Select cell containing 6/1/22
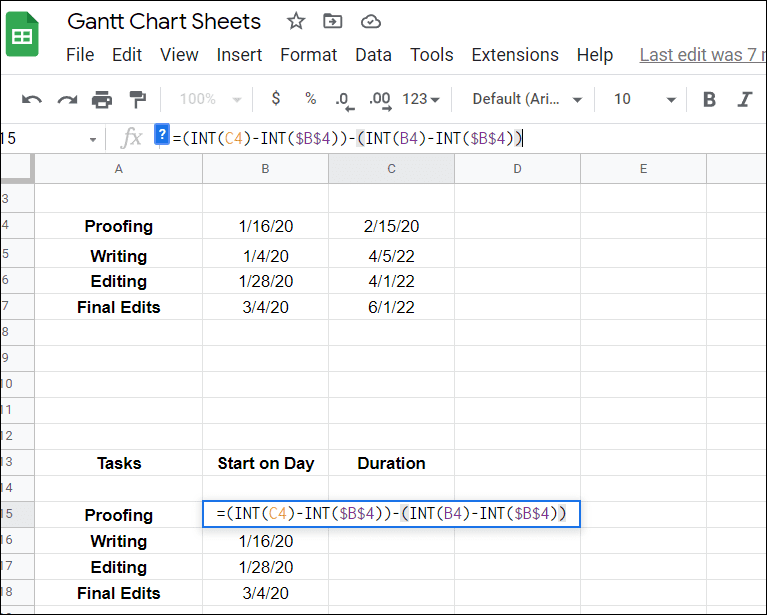This screenshot has height=615, width=767. click(391, 307)
